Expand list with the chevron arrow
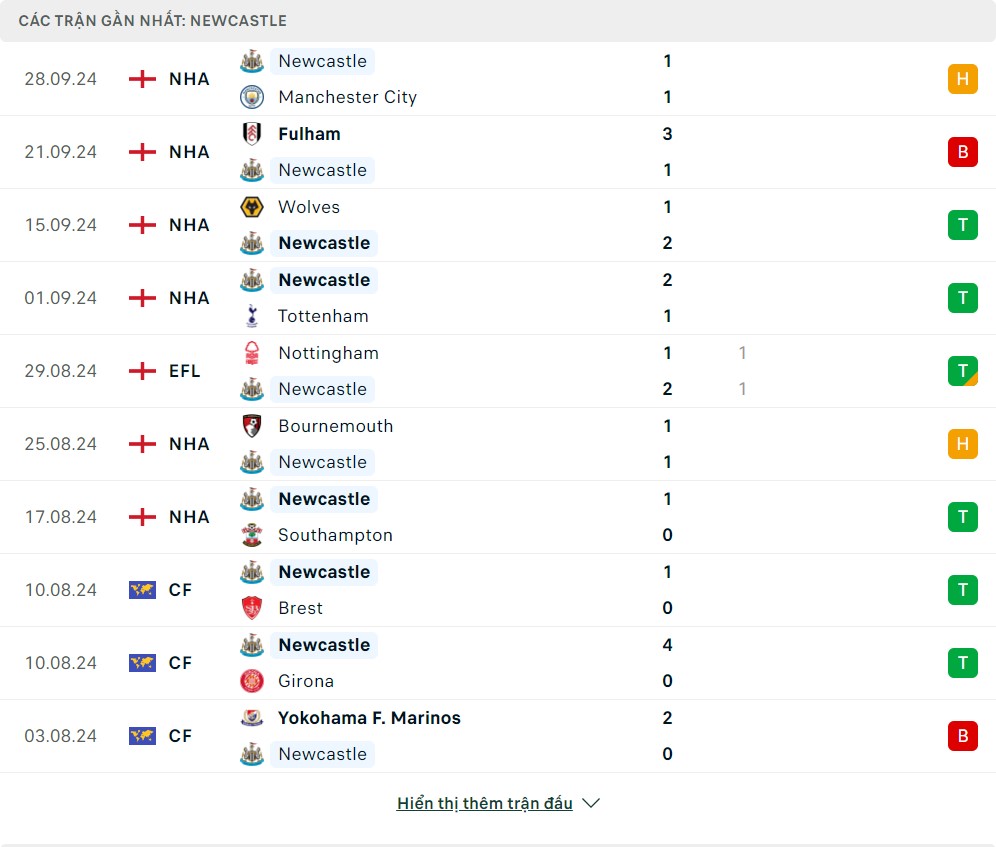The height and width of the screenshot is (847, 996). coord(591,803)
